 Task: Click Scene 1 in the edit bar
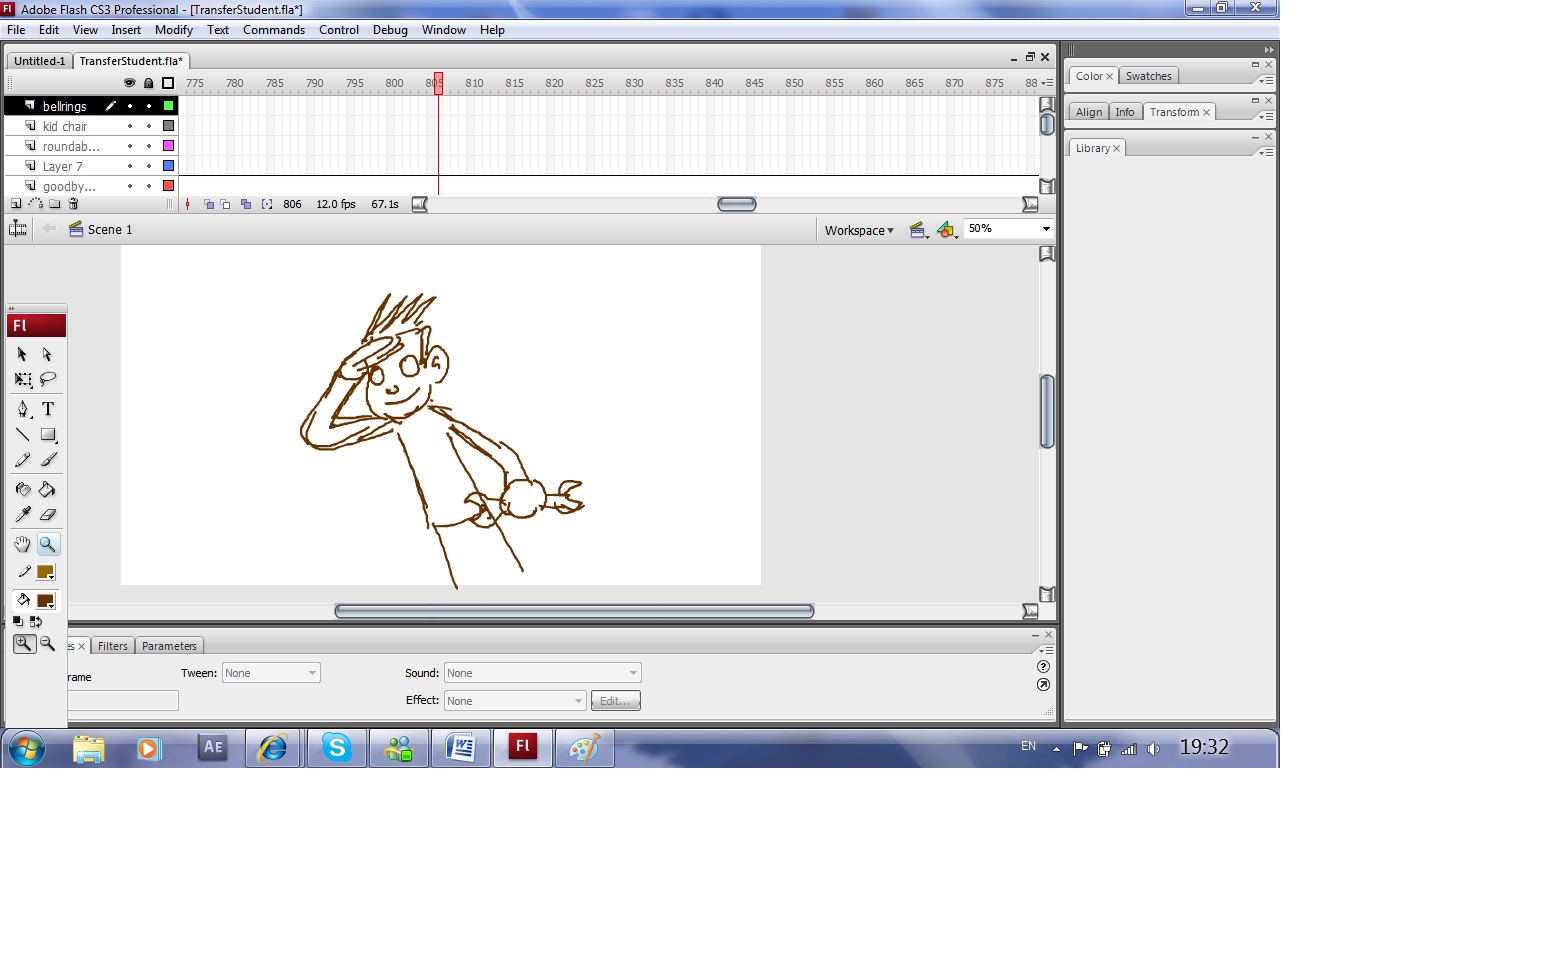pos(109,230)
